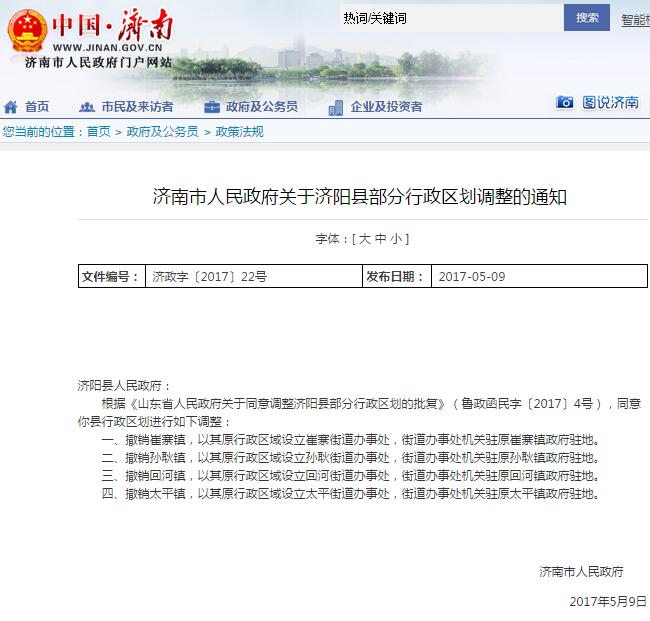Click the building icon beside 政府及公务员
This screenshot has width=650, height=621.
212,107
